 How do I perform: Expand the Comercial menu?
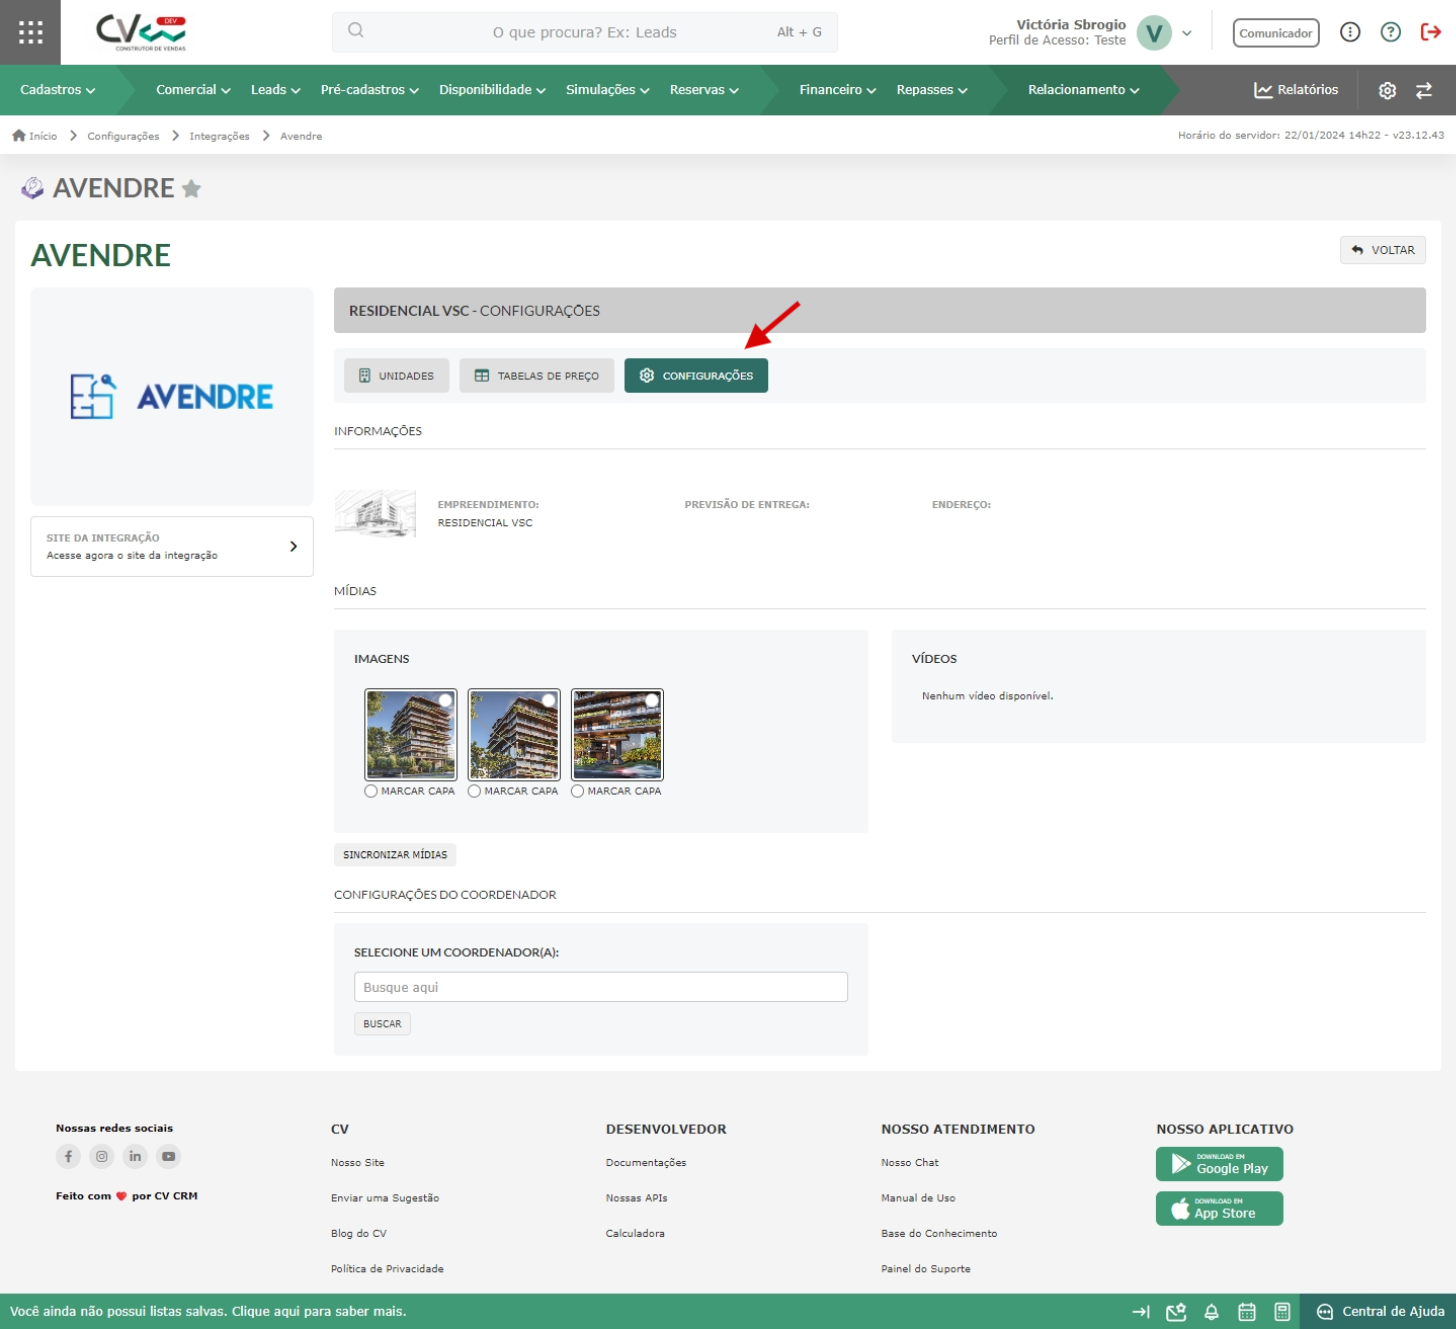(193, 90)
